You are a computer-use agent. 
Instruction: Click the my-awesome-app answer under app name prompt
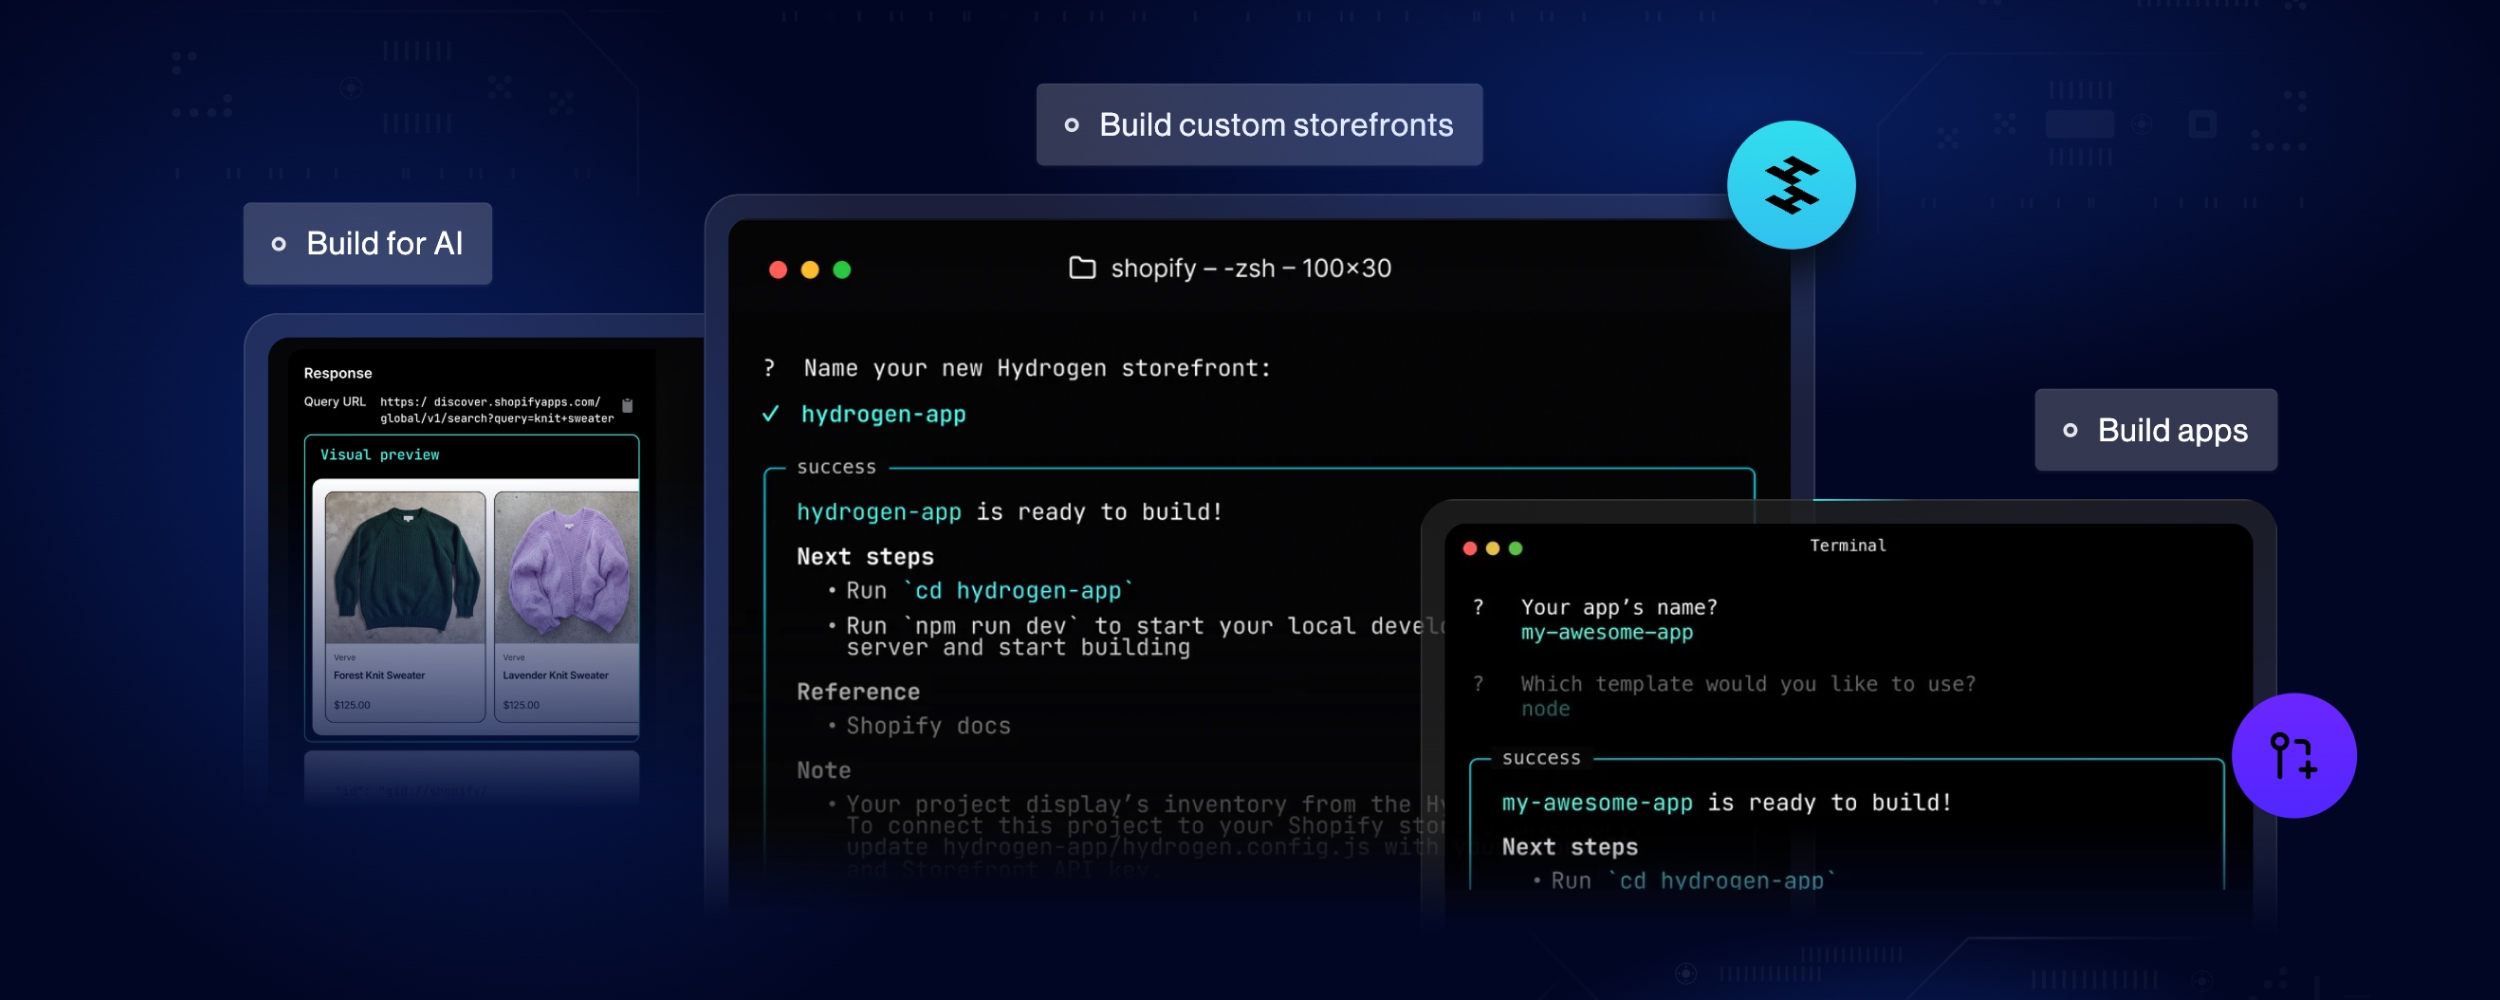pyautogui.click(x=1607, y=633)
